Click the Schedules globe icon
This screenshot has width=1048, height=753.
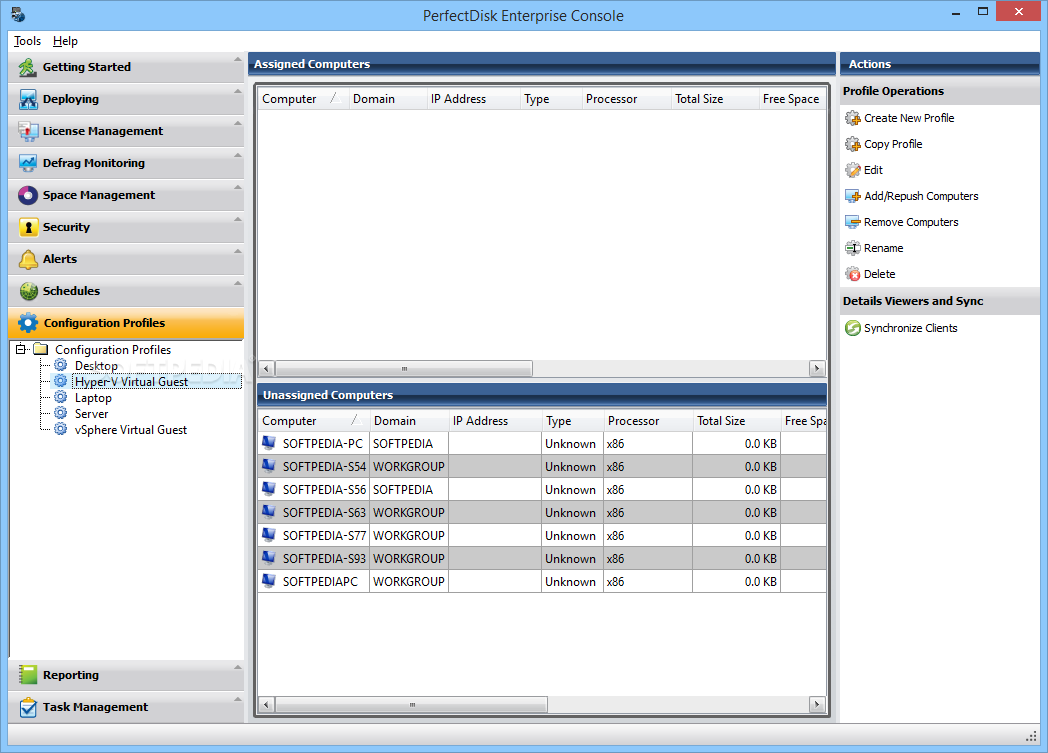[x=27, y=291]
